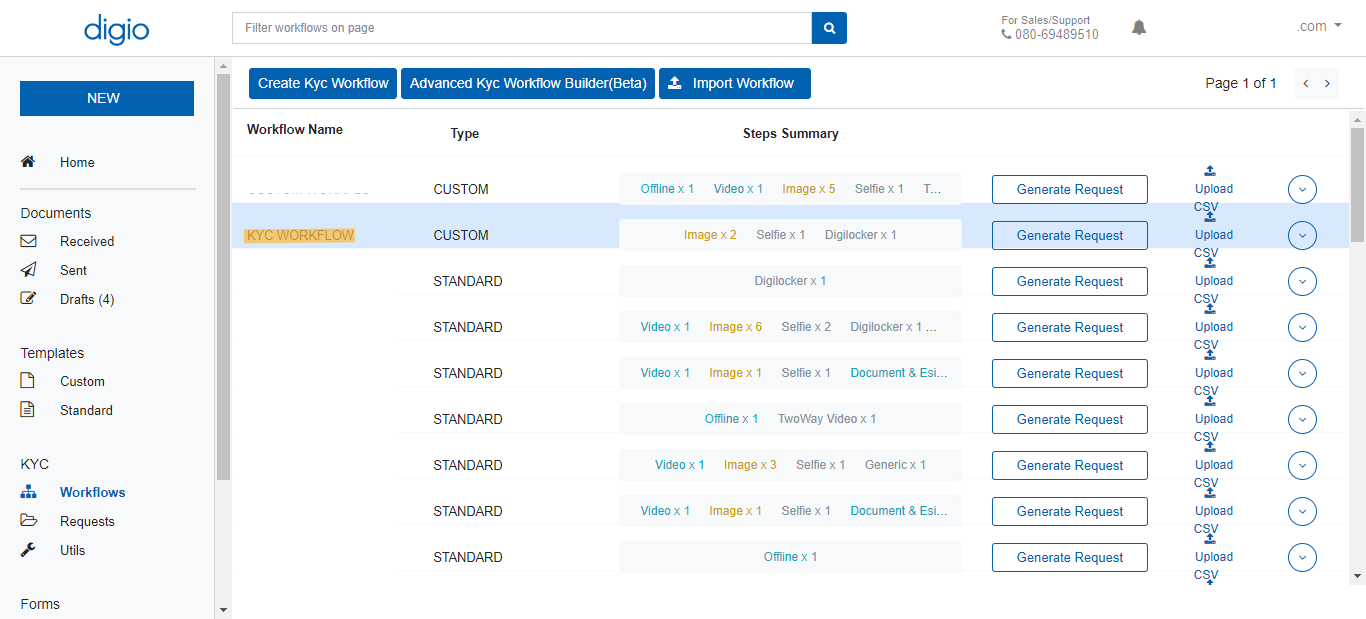Open the Forms section in sidebar
The width and height of the screenshot is (1366, 619).
click(40, 604)
